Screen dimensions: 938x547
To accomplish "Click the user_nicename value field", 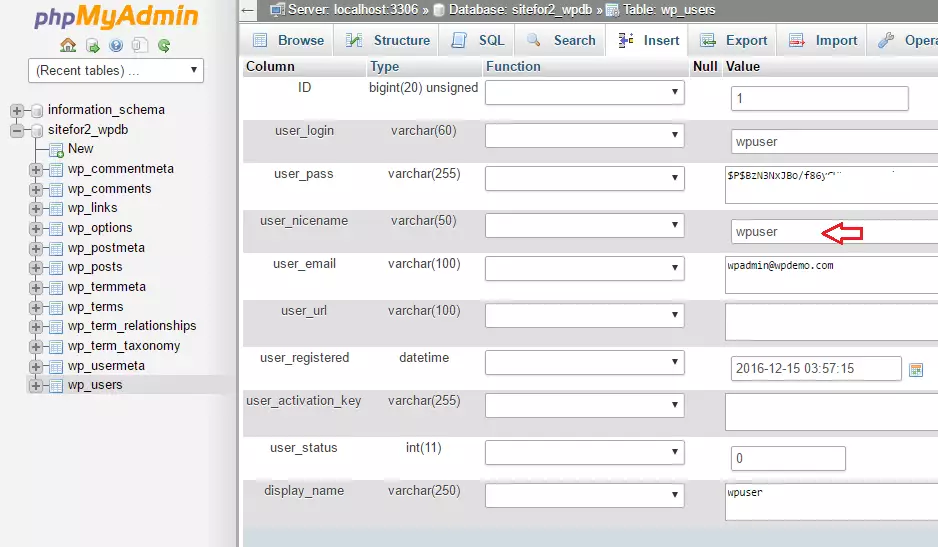I will [x=834, y=232].
